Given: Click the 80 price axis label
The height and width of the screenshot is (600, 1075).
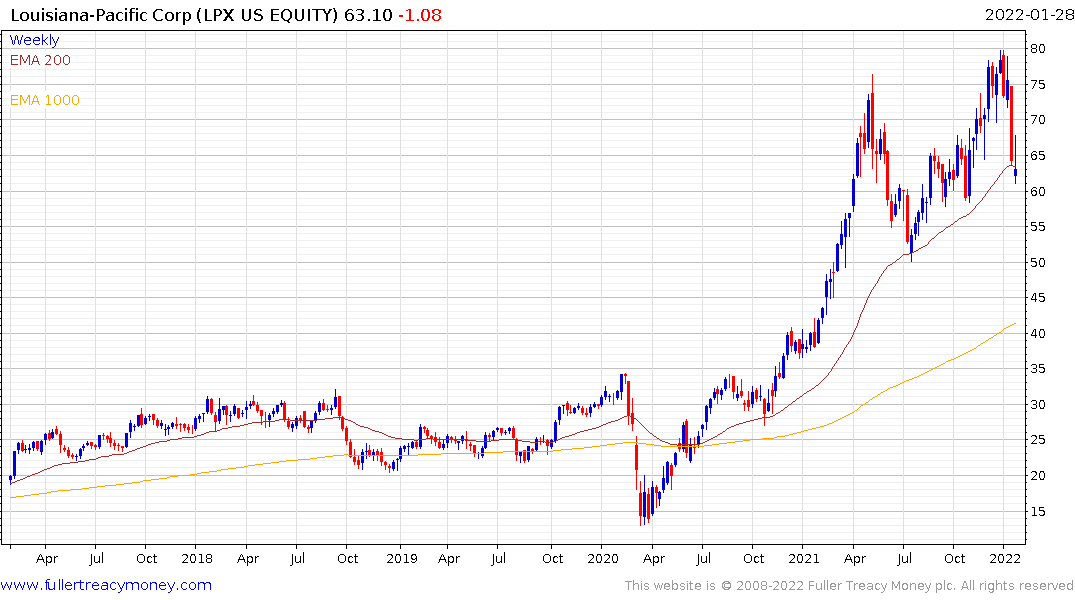Looking at the screenshot, I should [x=1037, y=49].
